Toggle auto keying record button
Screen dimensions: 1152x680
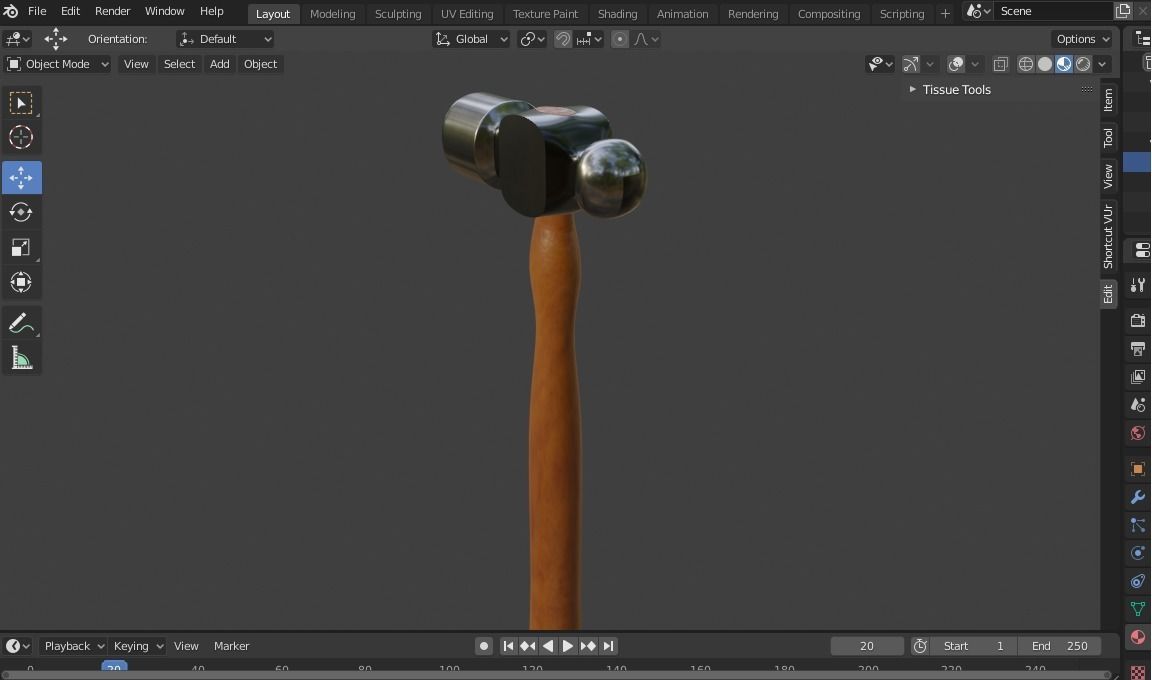tap(483, 646)
